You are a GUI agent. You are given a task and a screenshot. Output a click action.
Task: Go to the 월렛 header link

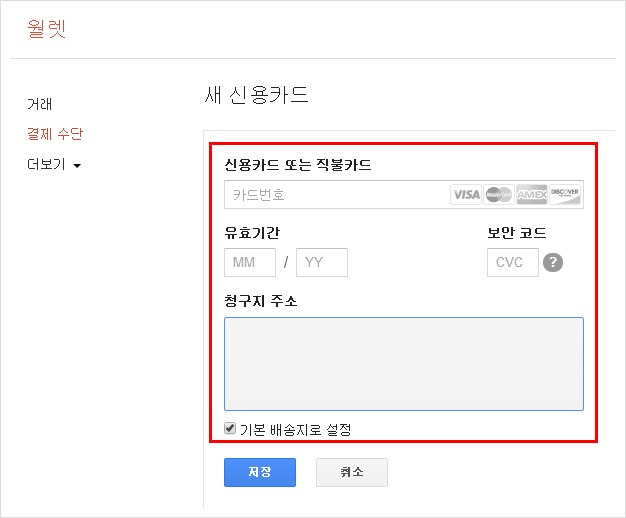[46, 29]
